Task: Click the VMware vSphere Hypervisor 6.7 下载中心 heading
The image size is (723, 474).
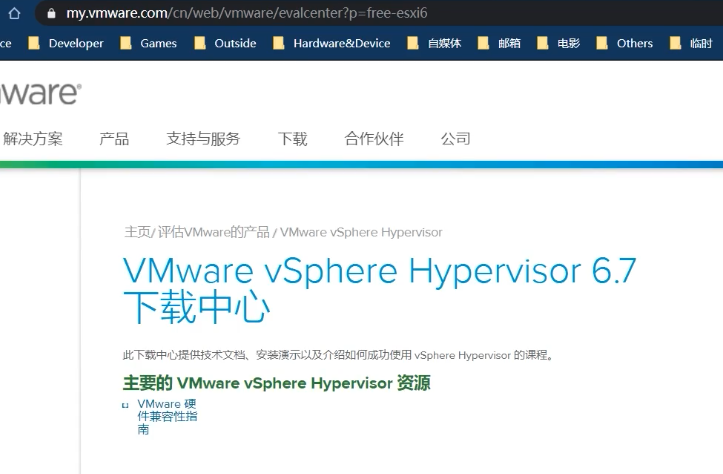Action: coord(379,289)
